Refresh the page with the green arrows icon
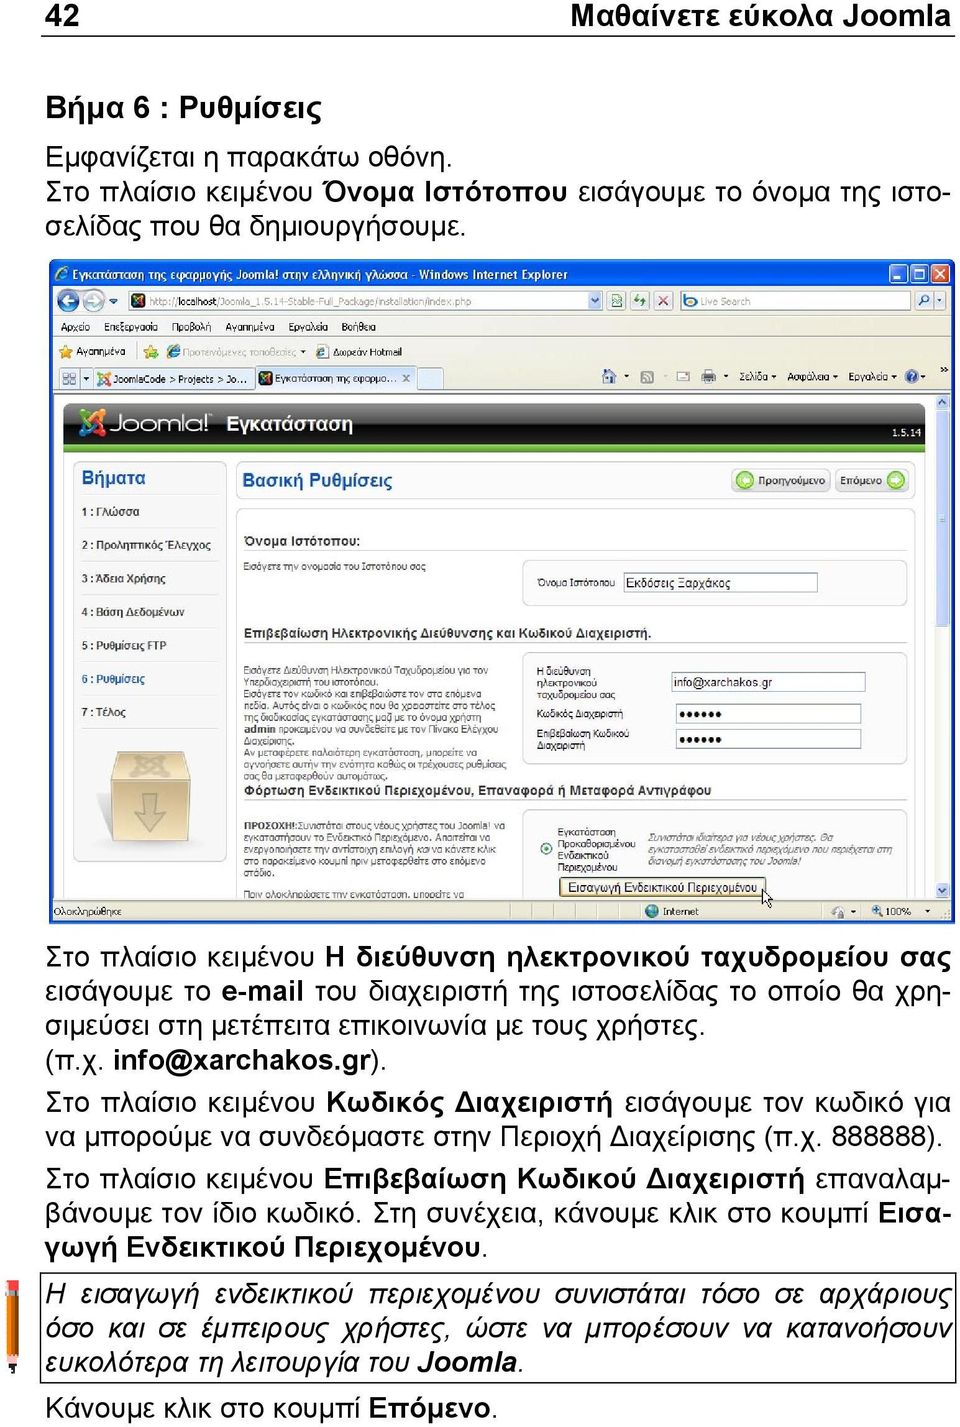Screen dimensions: 960x1427 (x=640, y=301)
